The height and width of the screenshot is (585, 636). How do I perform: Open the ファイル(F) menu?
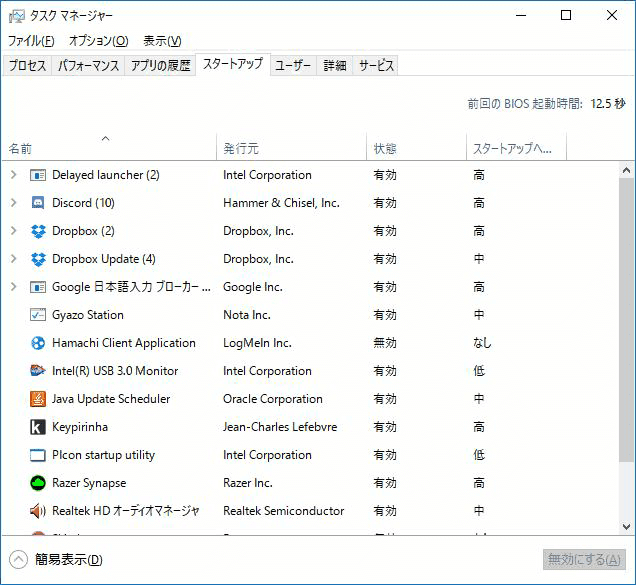[31, 41]
